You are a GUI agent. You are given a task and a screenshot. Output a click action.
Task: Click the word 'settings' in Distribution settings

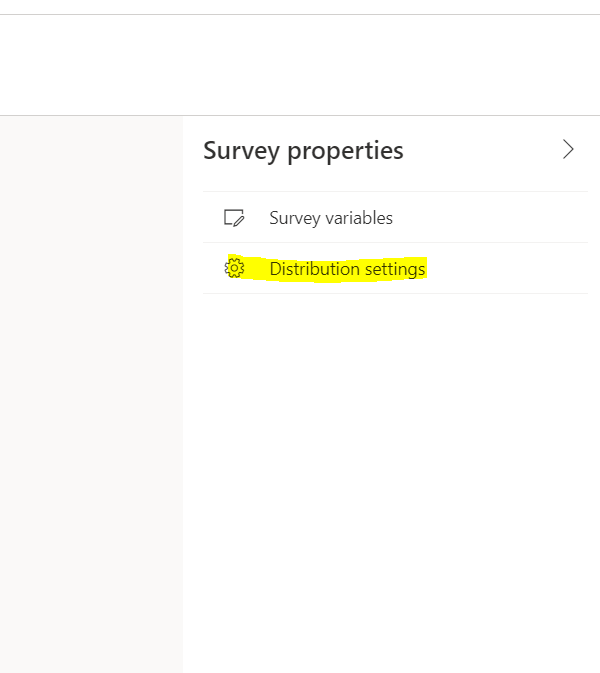point(394,269)
